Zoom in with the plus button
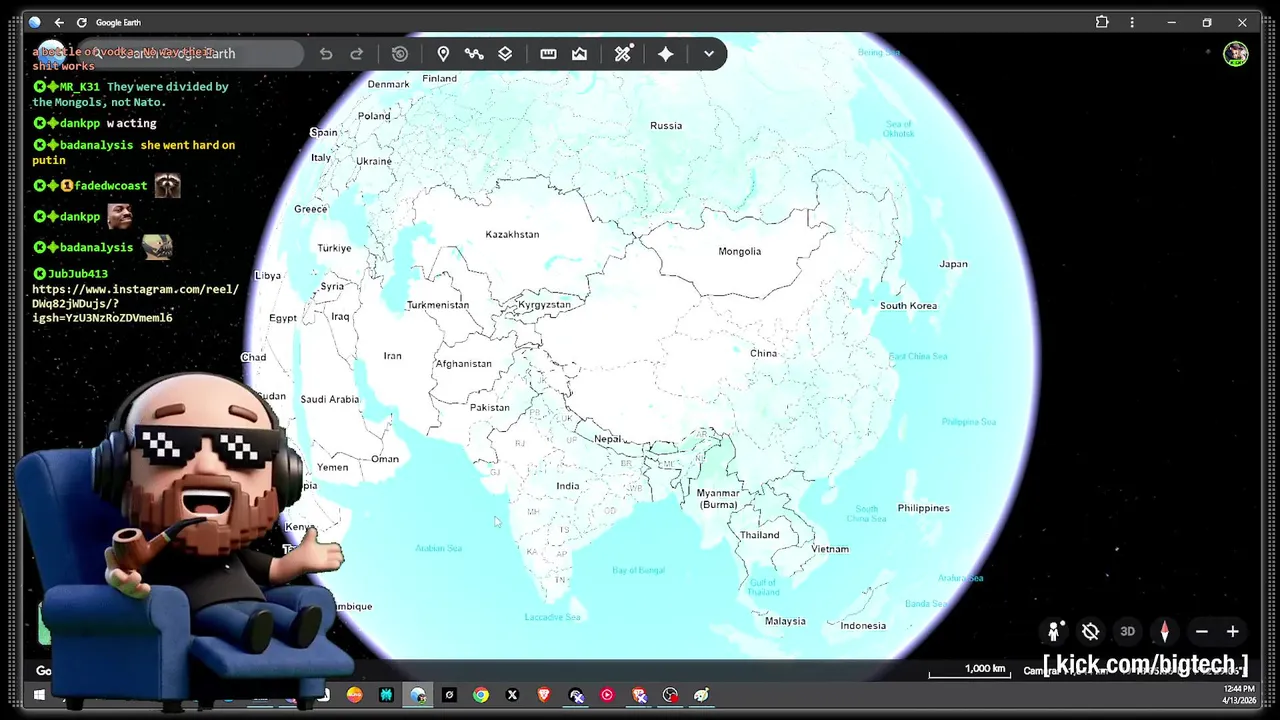The width and height of the screenshot is (1280, 720). tap(1233, 632)
